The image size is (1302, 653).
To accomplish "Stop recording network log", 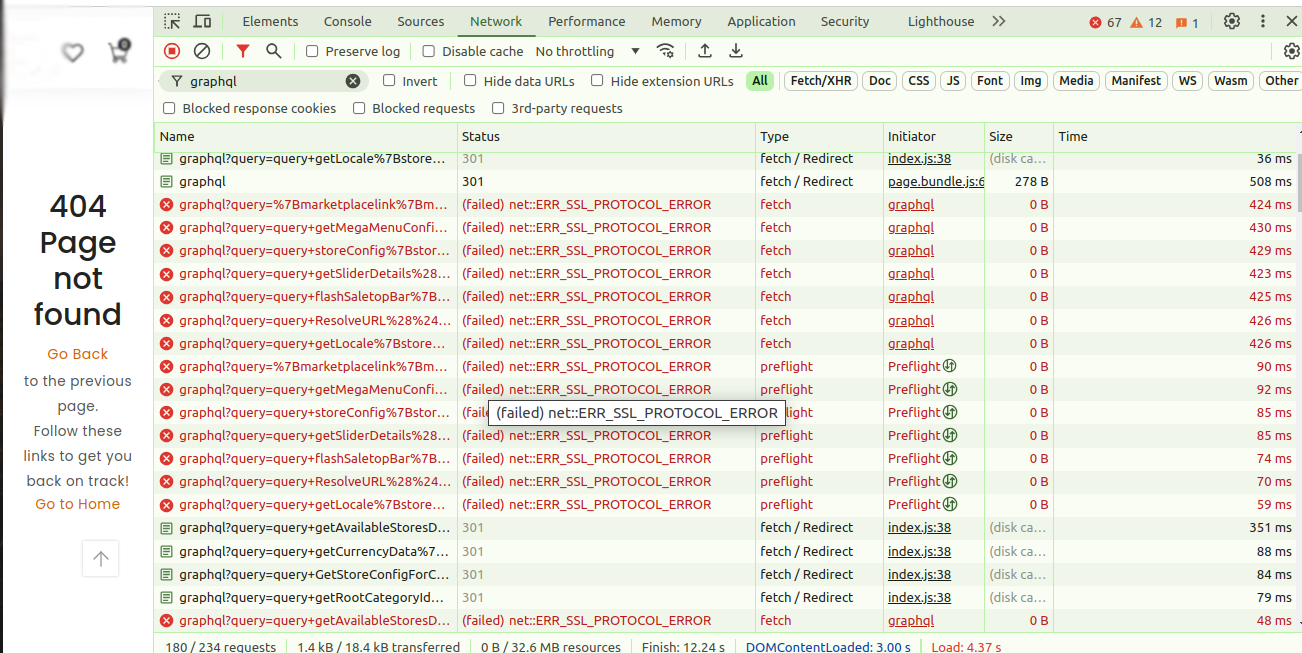I will (x=172, y=51).
